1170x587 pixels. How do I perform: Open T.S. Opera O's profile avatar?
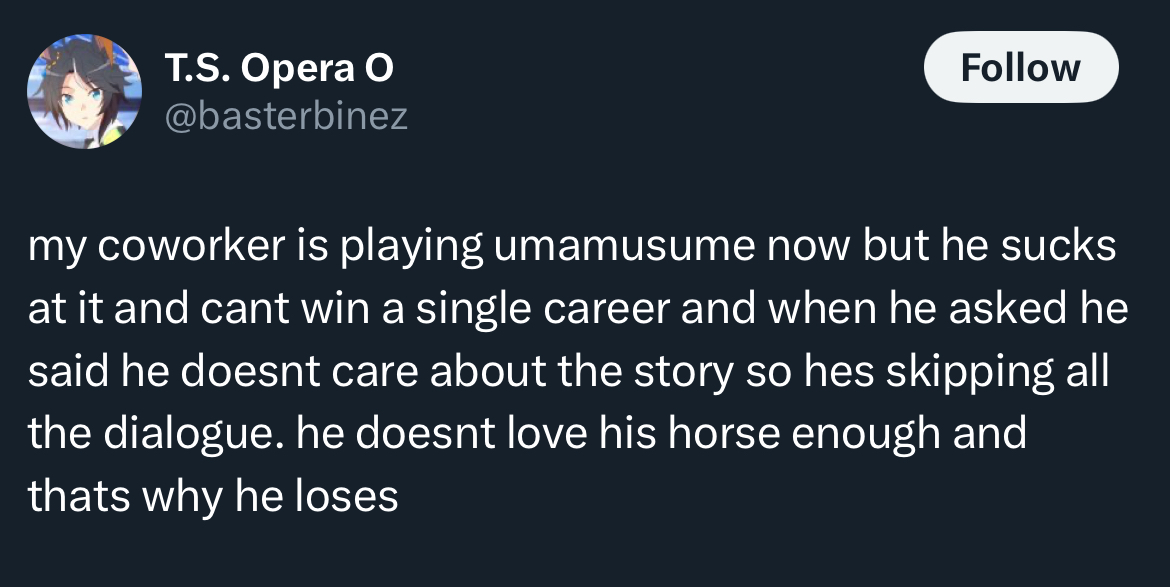[84, 91]
